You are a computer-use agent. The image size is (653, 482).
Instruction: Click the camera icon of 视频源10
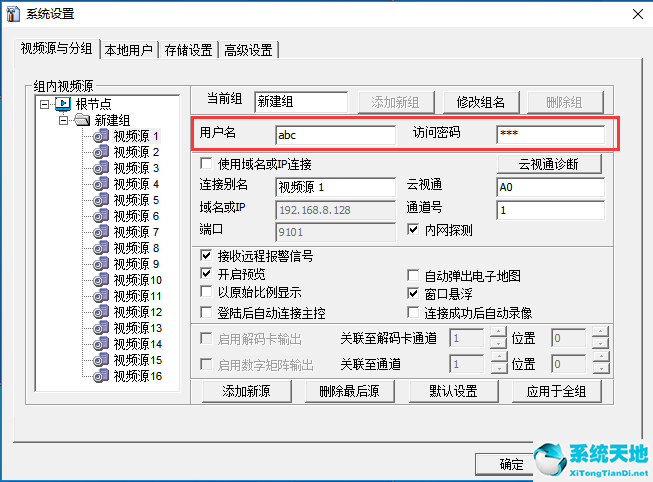[101, 280]
